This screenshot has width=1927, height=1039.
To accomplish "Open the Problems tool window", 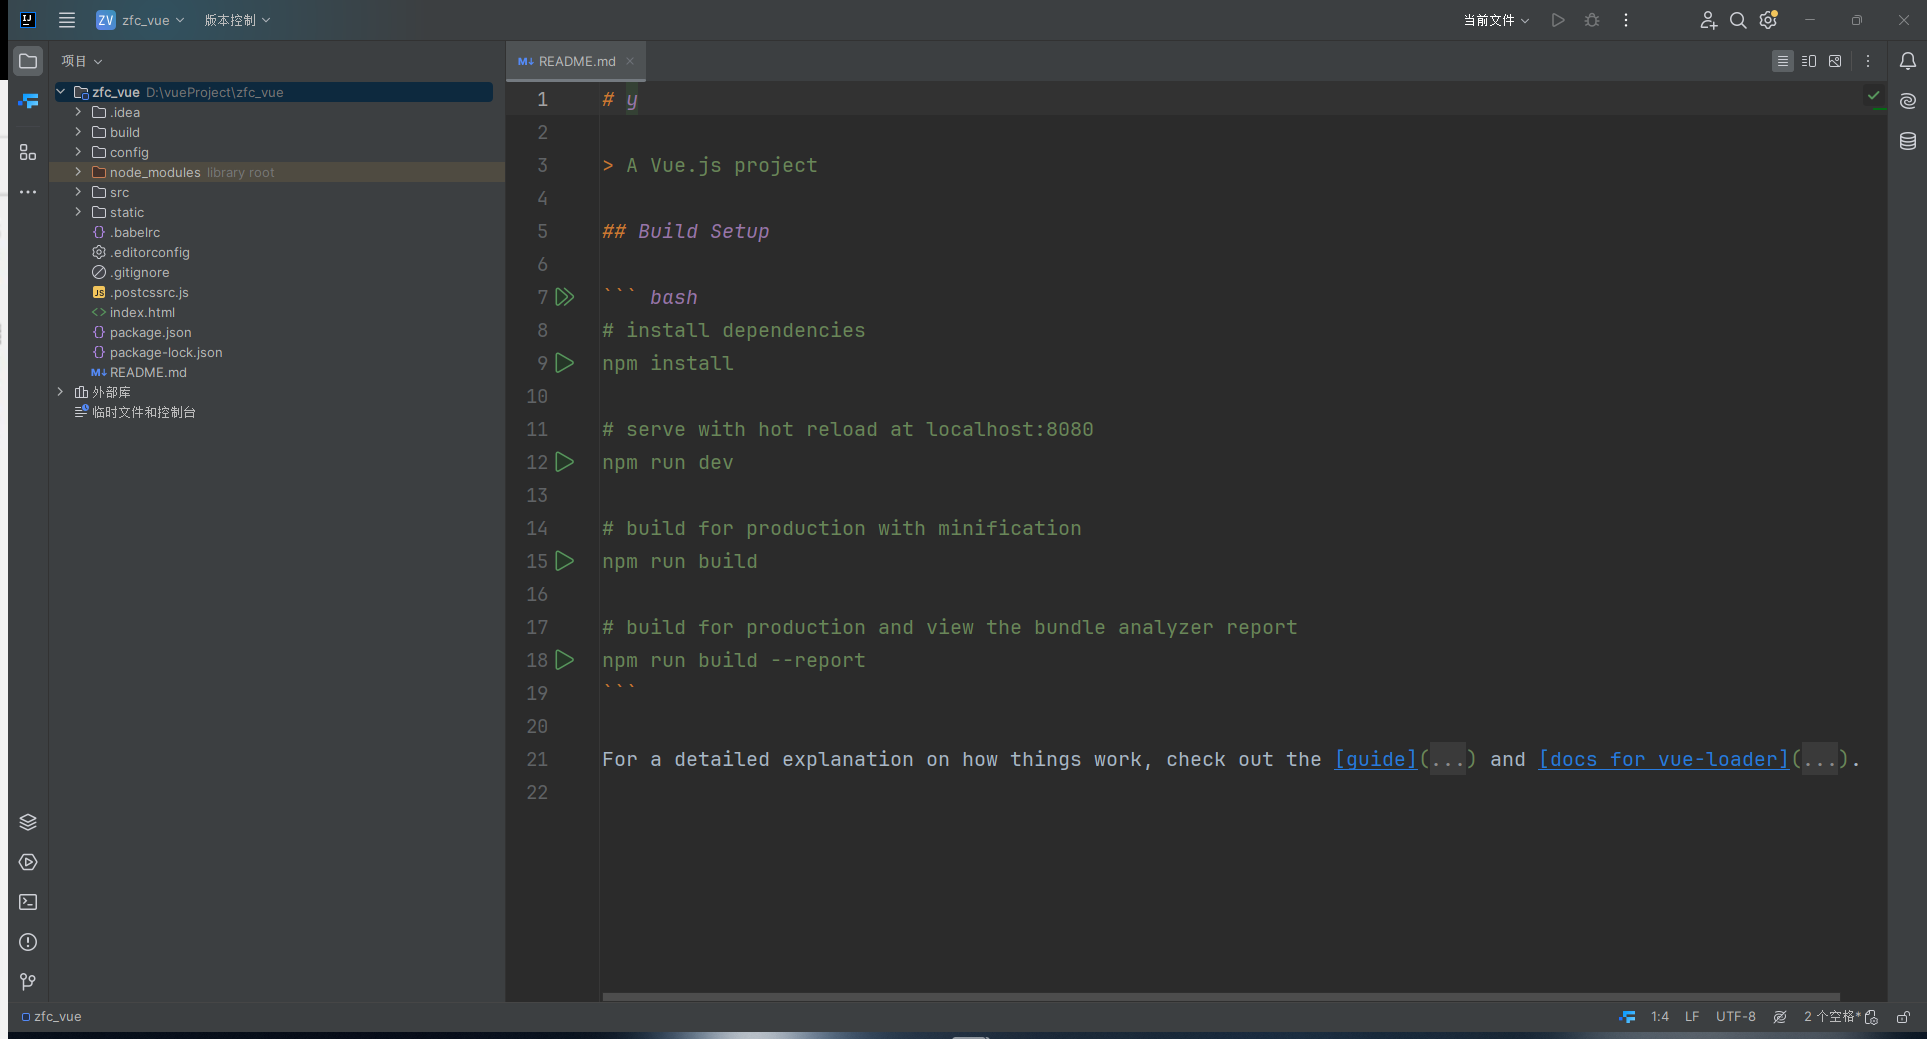I will tap(28, 942).
